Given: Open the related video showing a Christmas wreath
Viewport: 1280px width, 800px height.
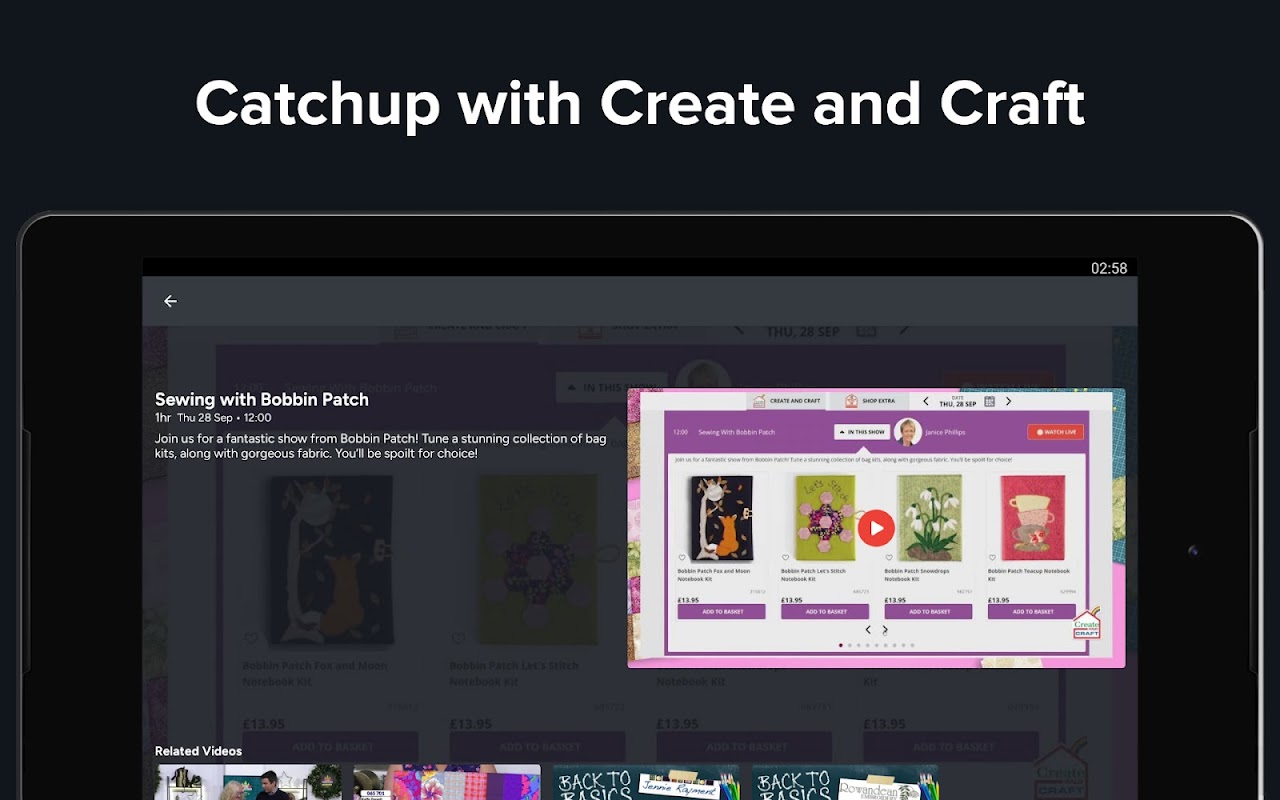Looking at the screenshot, I should [x=248, y=783].
